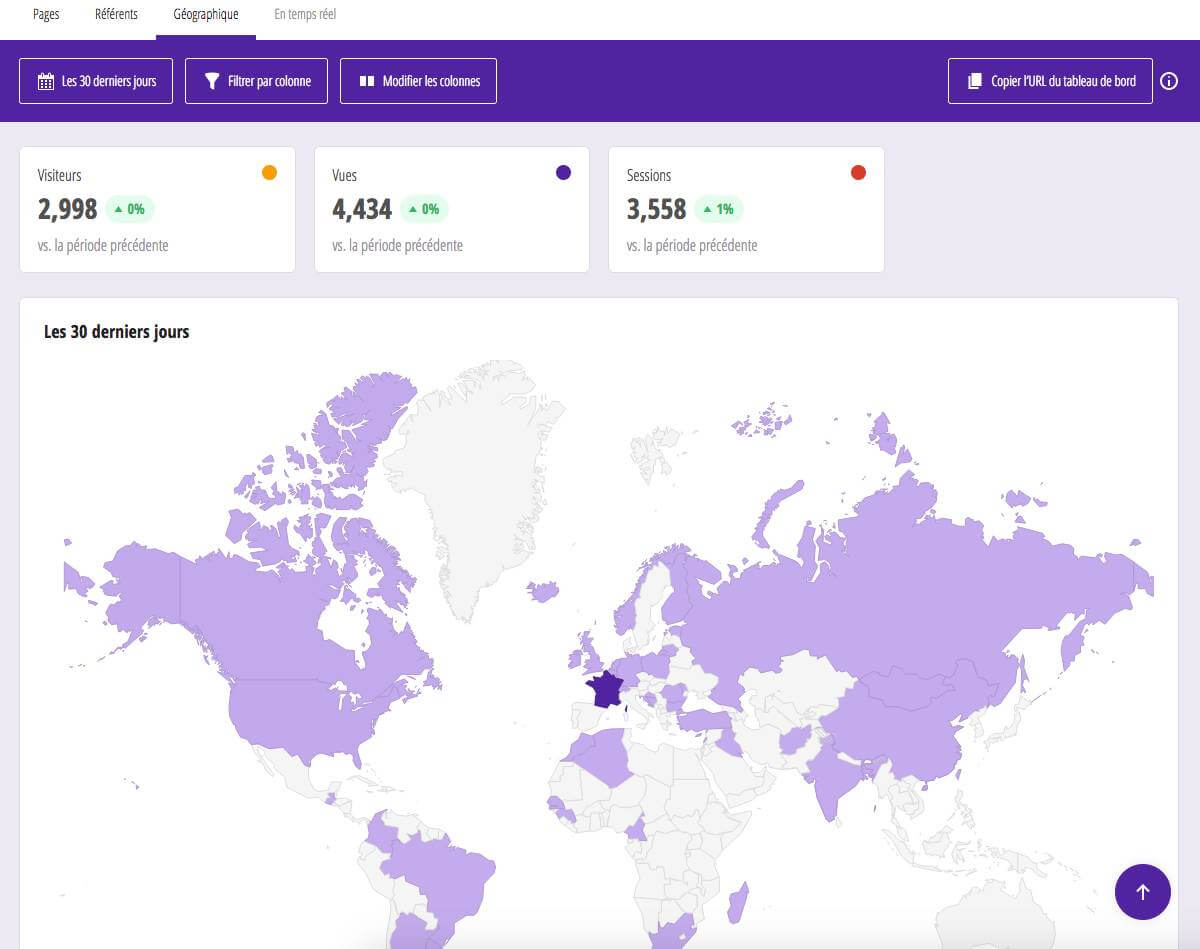Click the Filtrer par colonne button
The image size is (1200, 949).
257,81
